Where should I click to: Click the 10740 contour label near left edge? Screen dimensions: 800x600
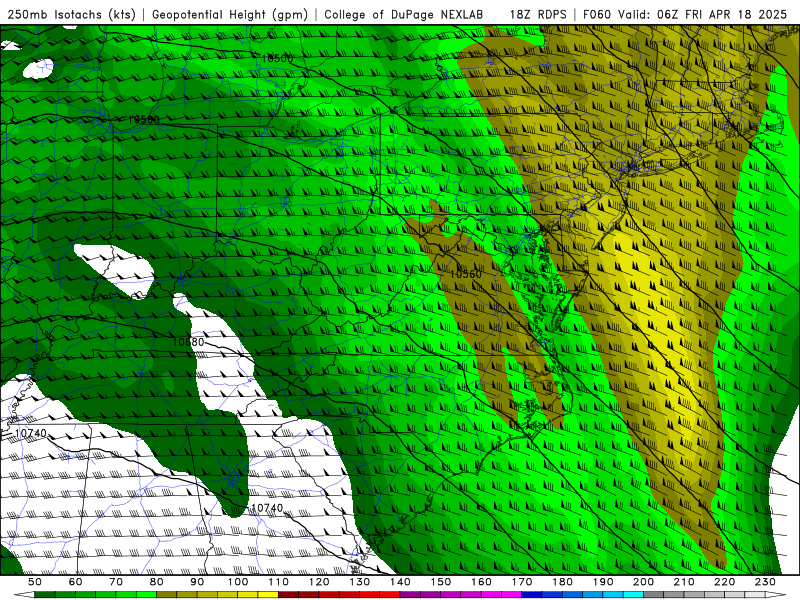click(31, 433)
